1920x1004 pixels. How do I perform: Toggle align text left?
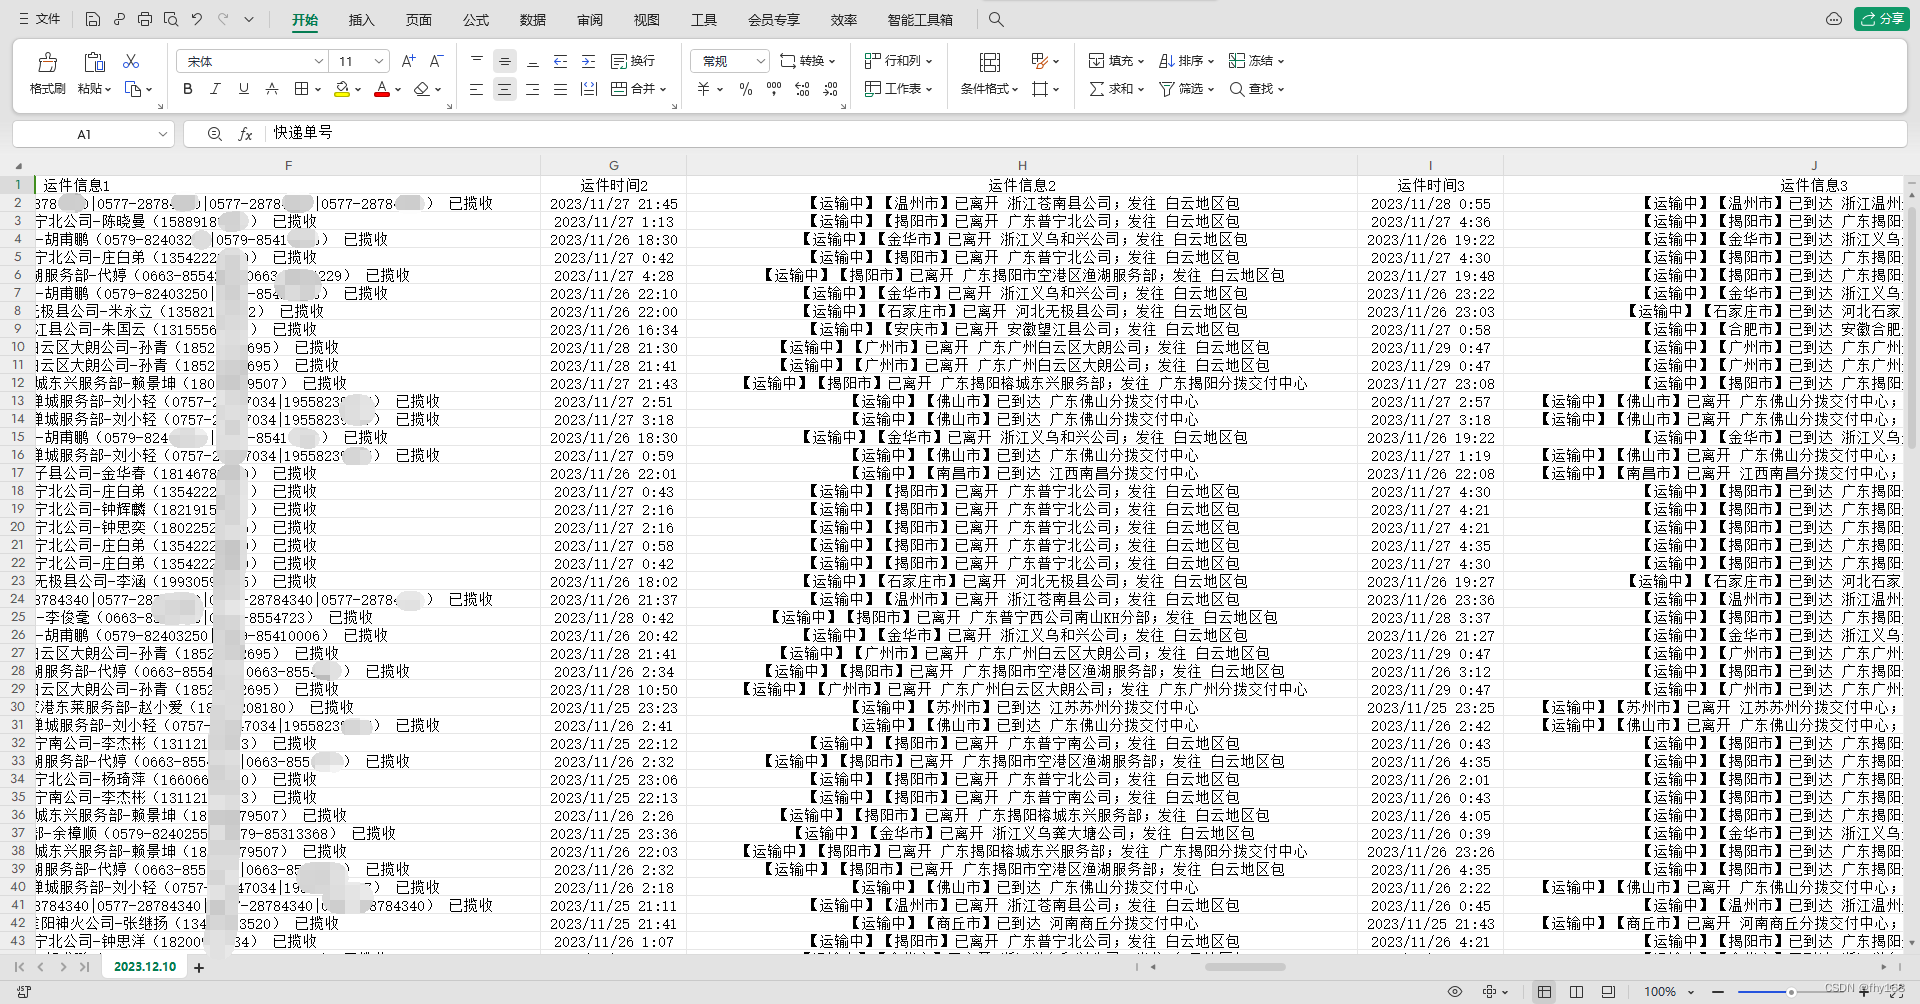(x=477, y=89)
